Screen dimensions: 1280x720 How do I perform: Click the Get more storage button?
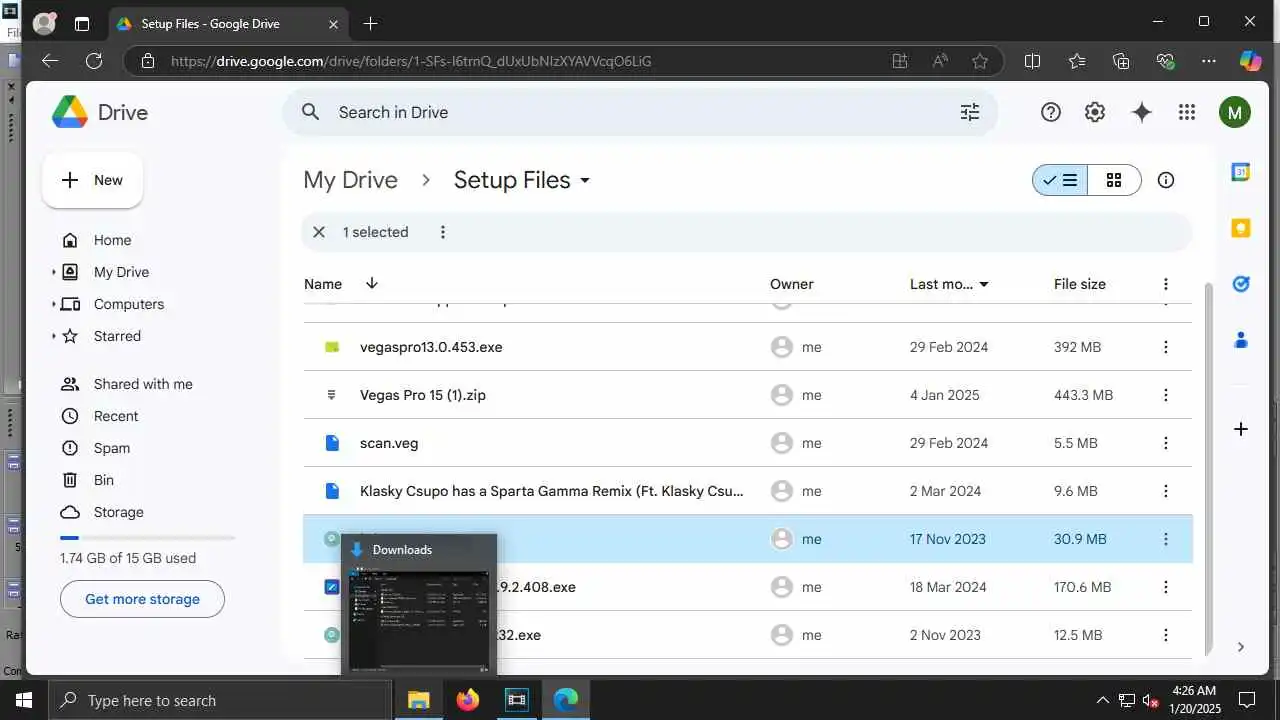[142, 599]
